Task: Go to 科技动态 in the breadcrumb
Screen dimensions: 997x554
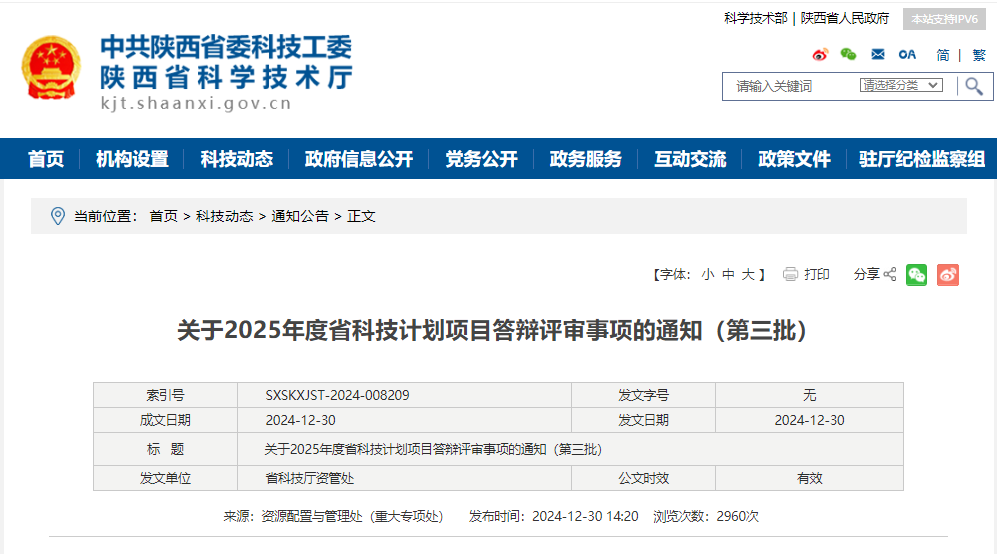Action: click(224, 216)
